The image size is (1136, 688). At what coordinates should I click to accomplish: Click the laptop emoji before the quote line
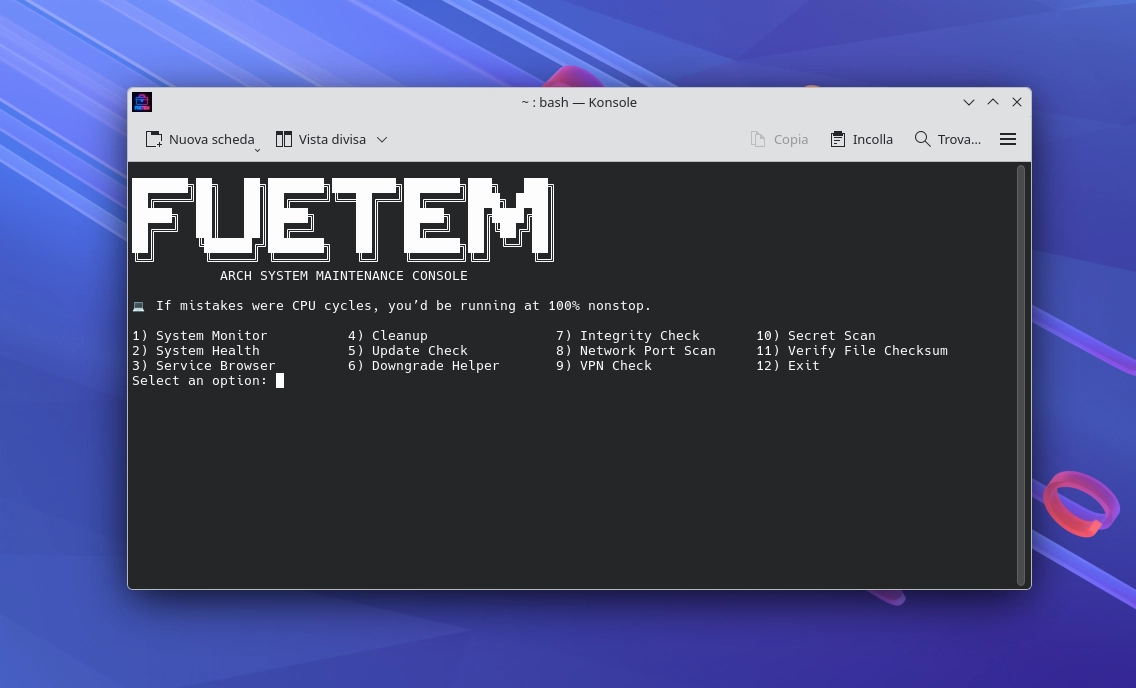click(138, 306)
